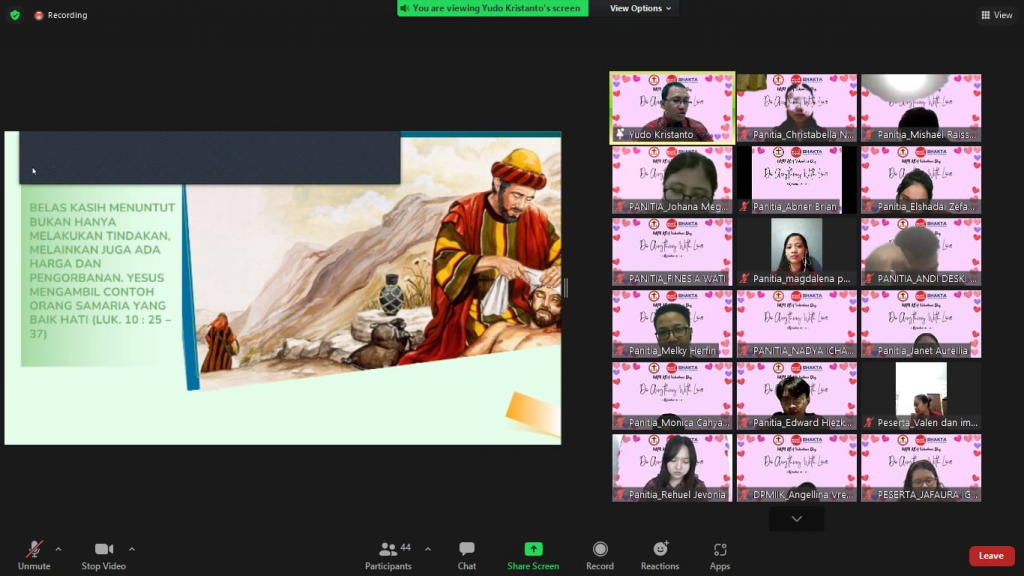Unmute the microphone
This screenshot has width=1024, height=576.
tap(34, 549)
